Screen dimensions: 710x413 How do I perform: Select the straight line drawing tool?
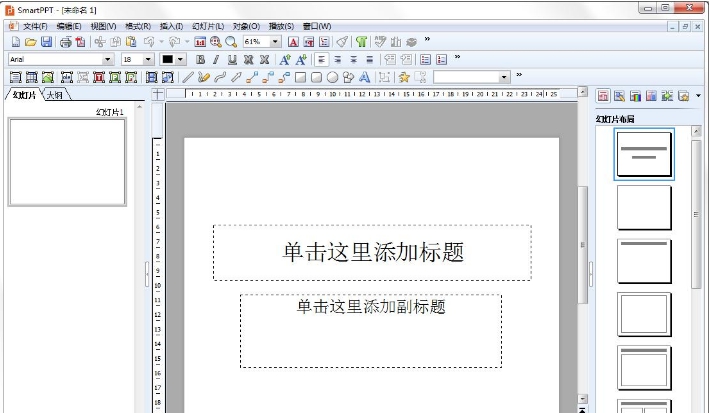tap(188, 77)
